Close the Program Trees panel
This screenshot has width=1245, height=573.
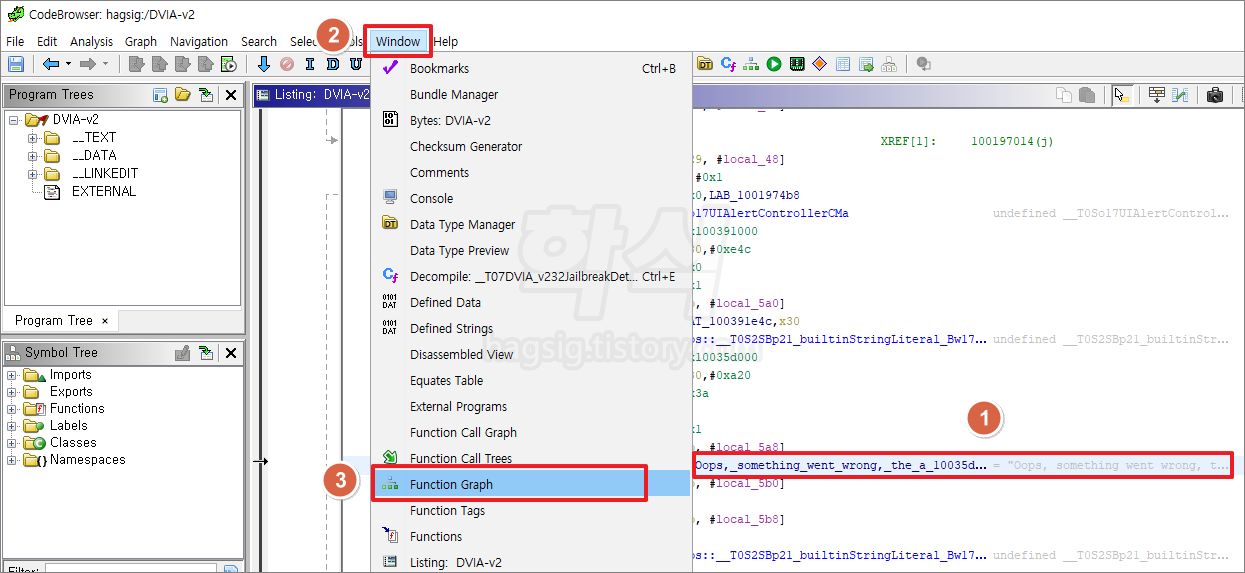pyautogui.click(x=231, y=95)
